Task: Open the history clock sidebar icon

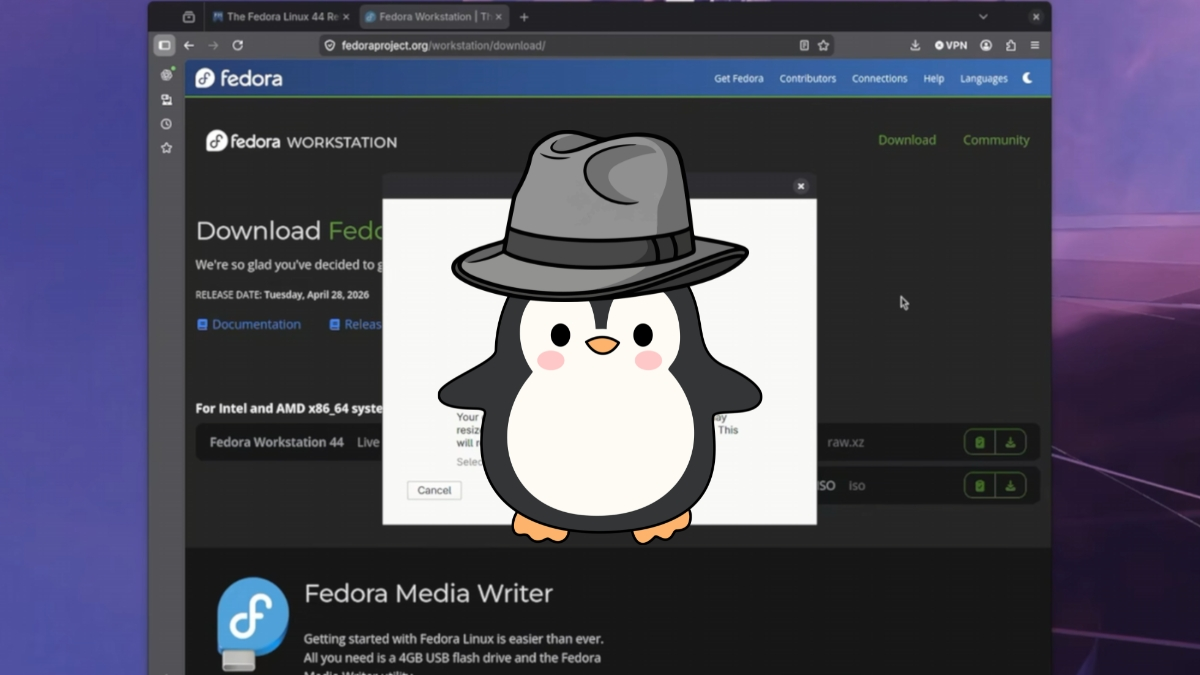Action: tap(166, 124)
